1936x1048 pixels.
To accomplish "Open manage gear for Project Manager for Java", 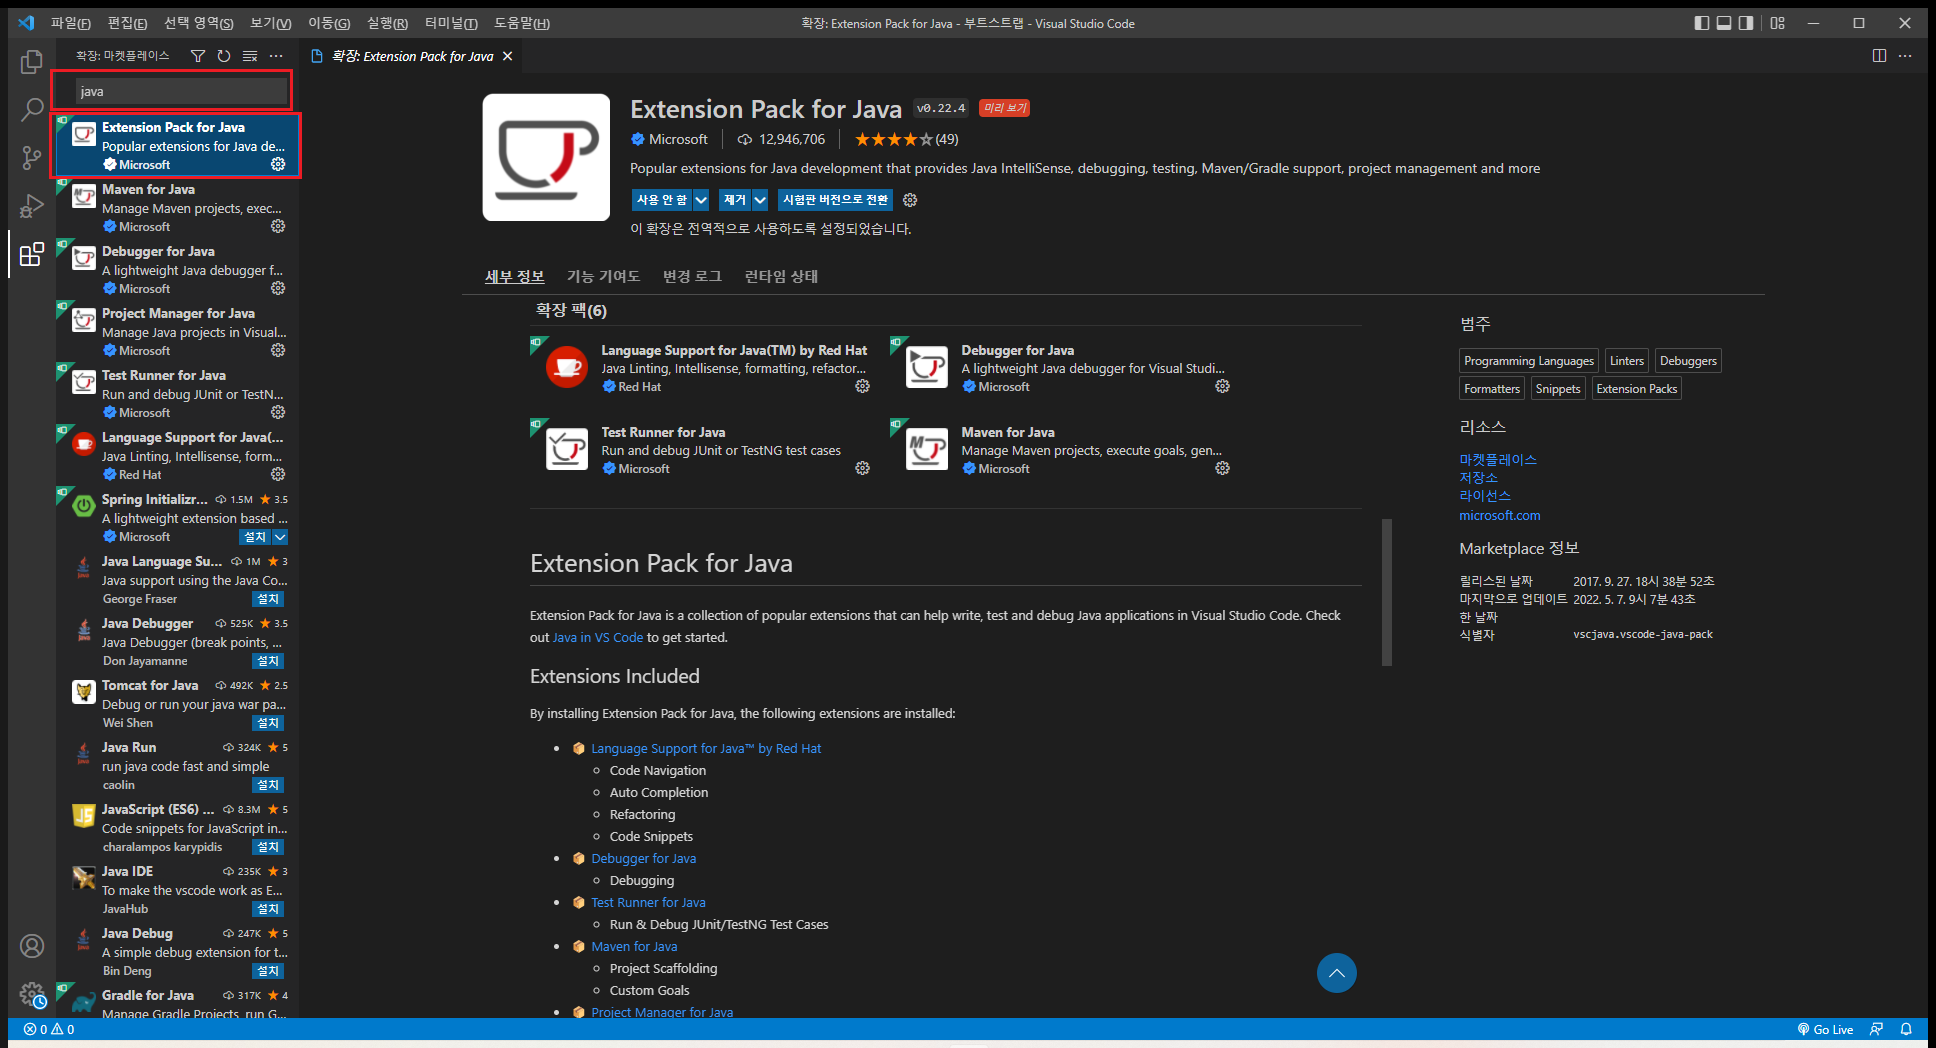I will coord(278,350).
